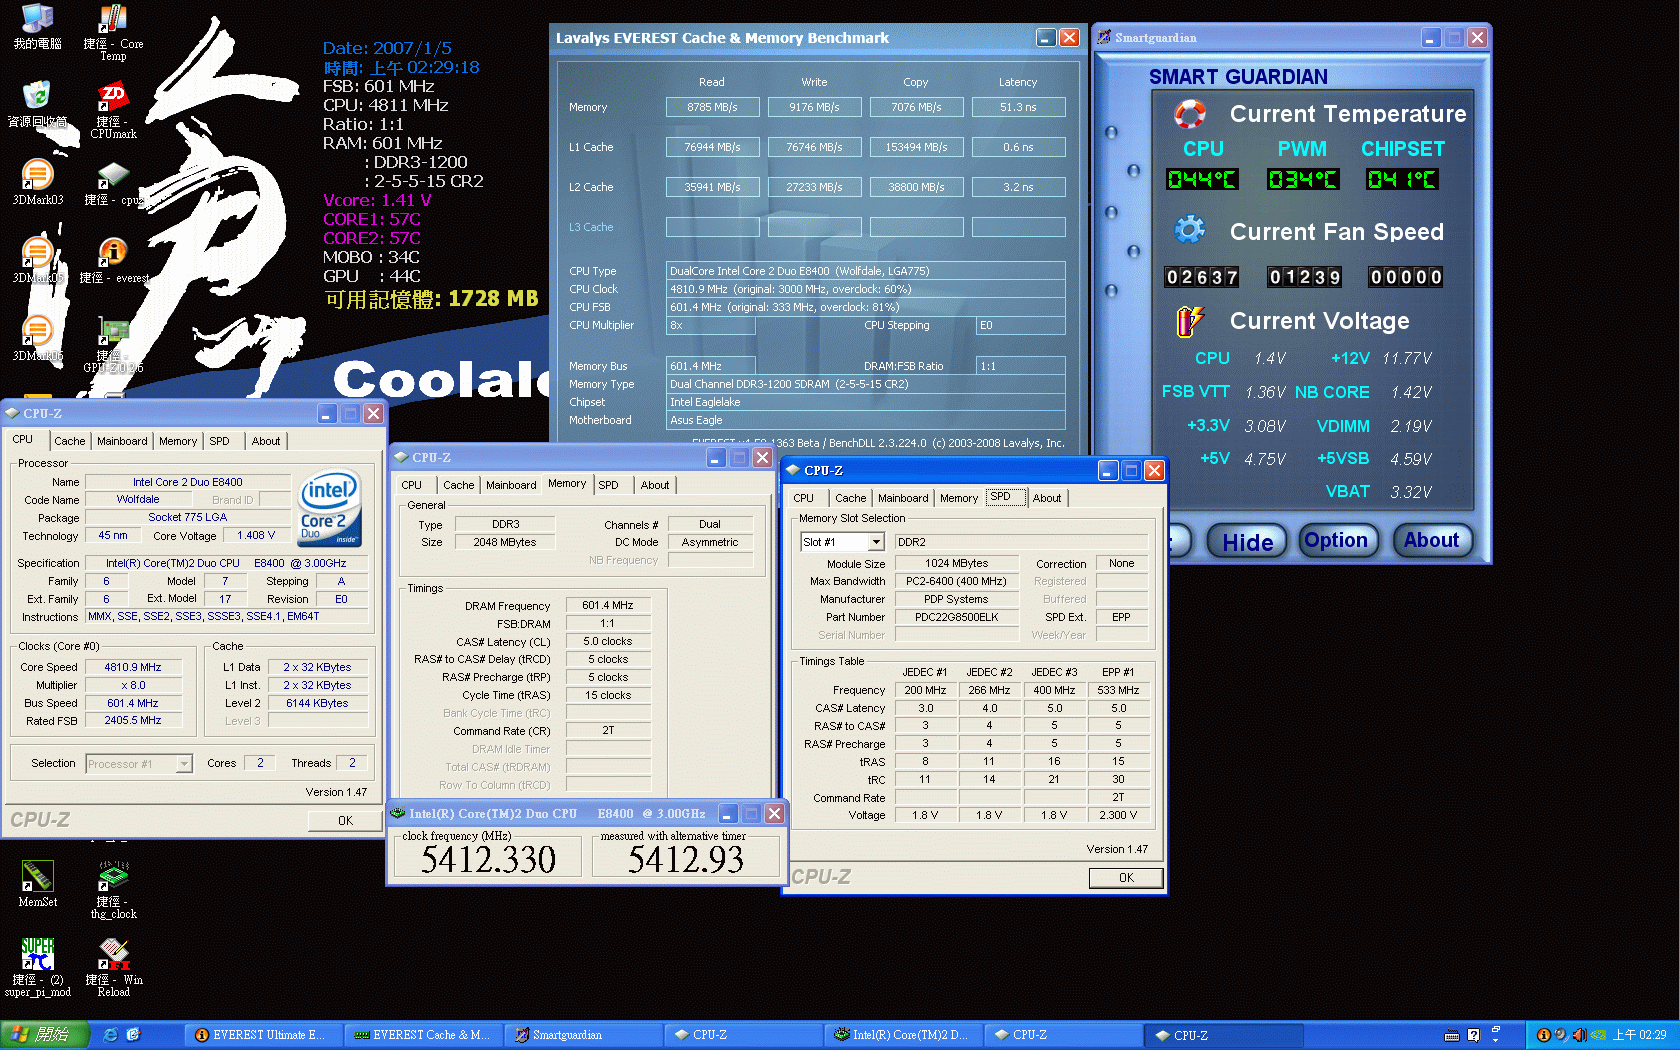Click the clock frequency 5412.330 readout
1680x1050 pixels.
(488, 859)
